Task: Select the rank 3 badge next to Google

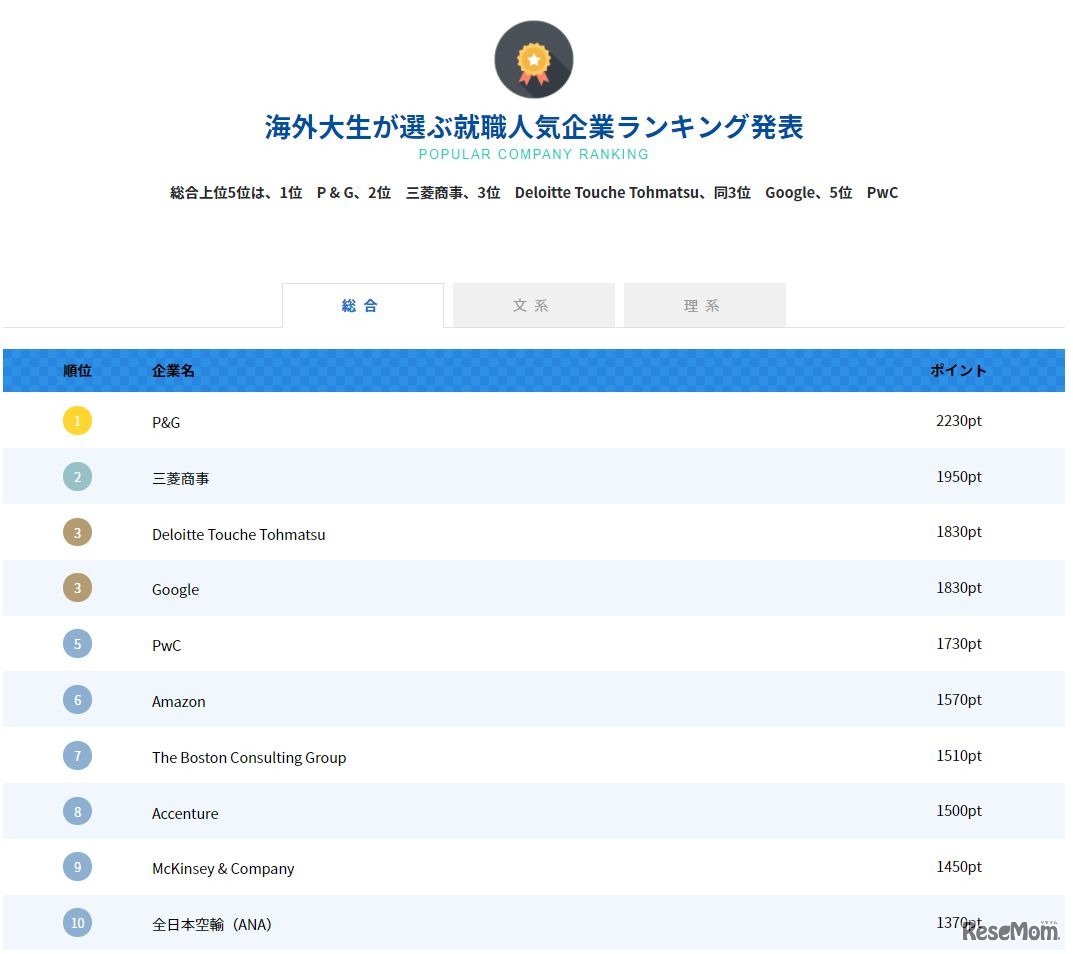Action: 77,588
